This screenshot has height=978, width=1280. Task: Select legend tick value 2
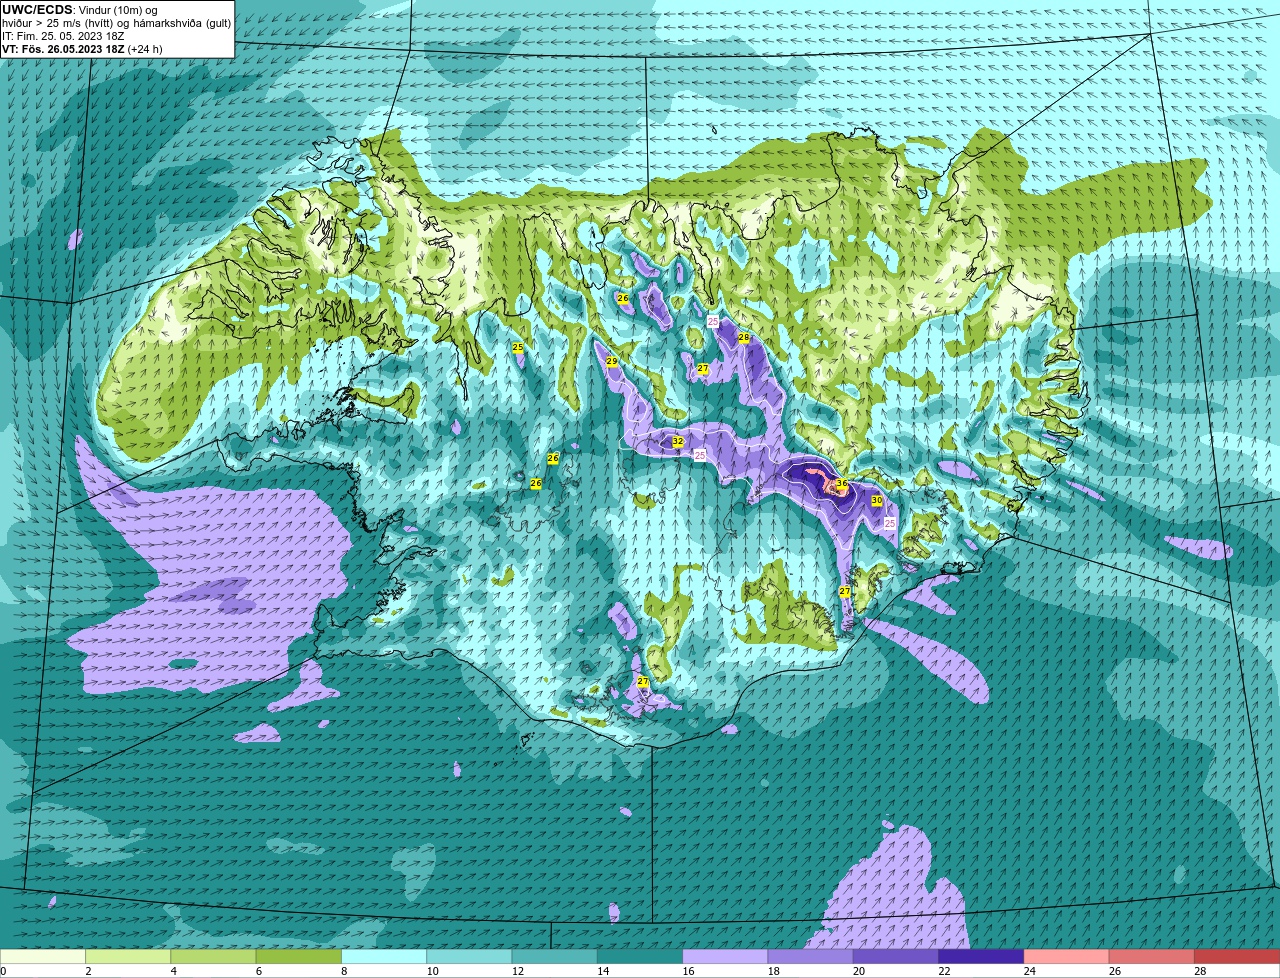click(x=88, y=971)
